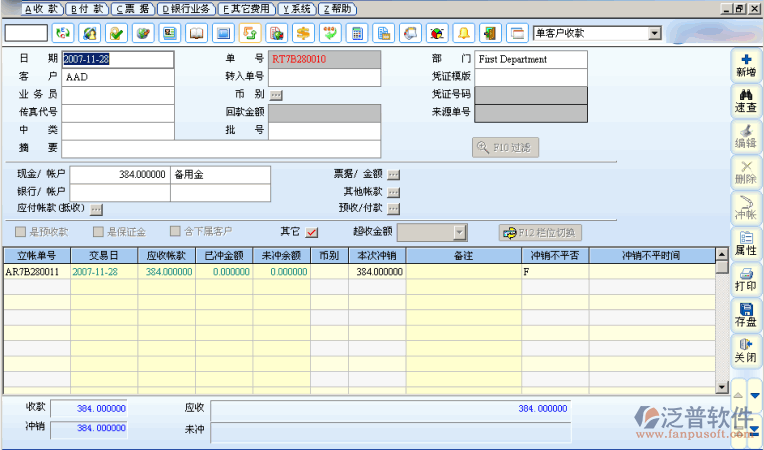The width and height of the screenshot is (764, 450).
Task: Click the 新增 (New) sidebar icon
Action: tap(745, 66)
